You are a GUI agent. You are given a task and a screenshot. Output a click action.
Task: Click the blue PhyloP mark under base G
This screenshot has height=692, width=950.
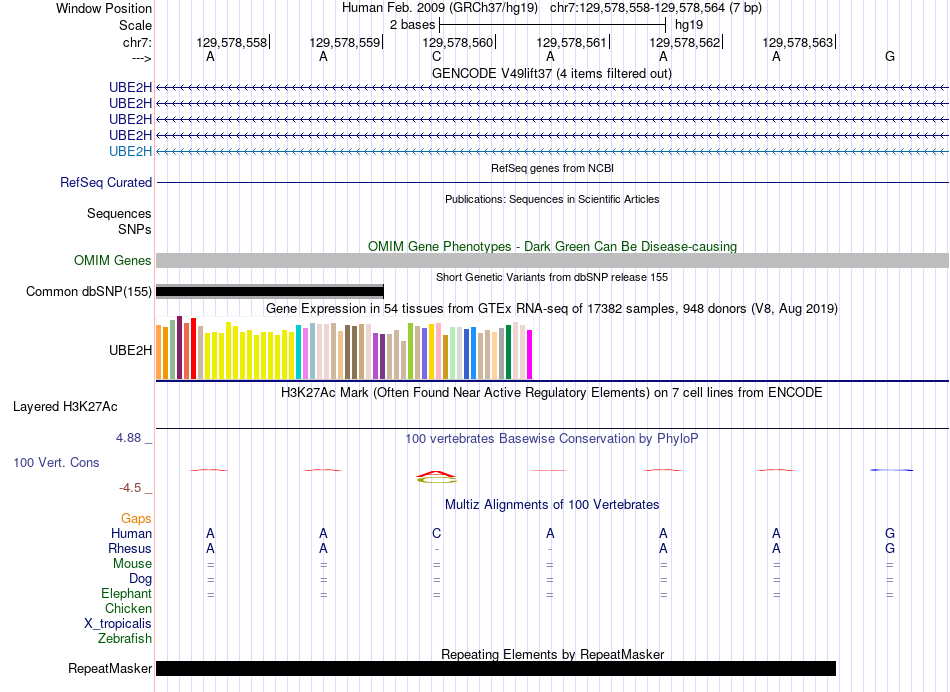point(891,470)
